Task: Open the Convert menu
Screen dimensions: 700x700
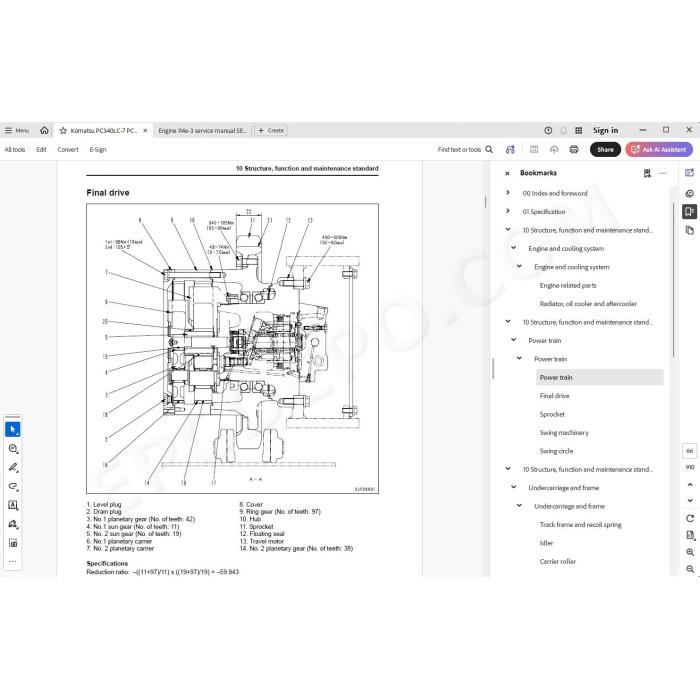Action: click(68, 150)
